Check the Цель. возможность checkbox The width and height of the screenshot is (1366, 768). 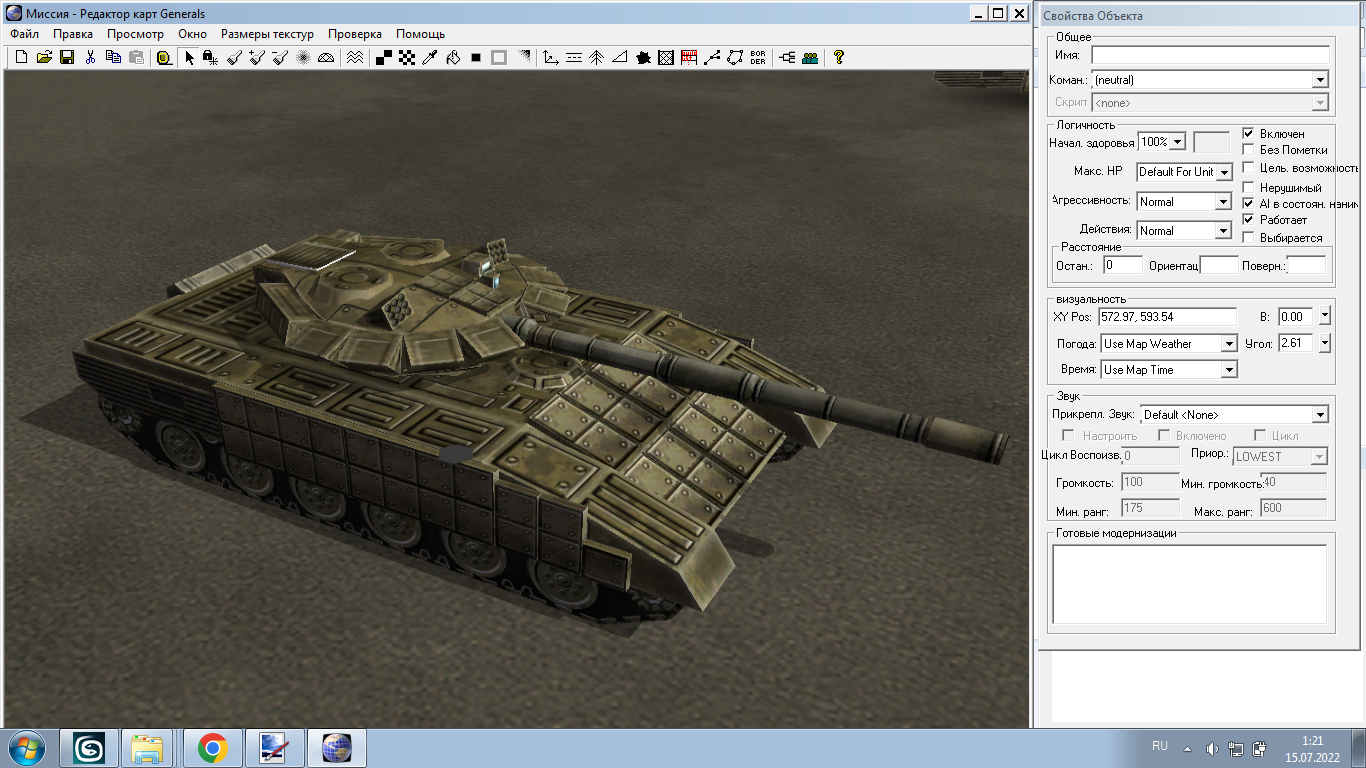pos(1248,167)
